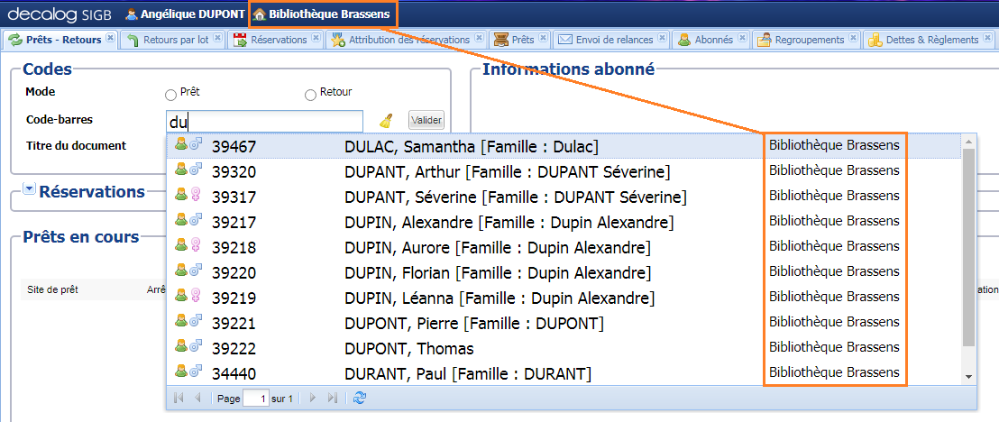The height and width of the screenshot is (422, 999).
Task: Select DUPIN, Léanna from suggestions
Action: click(563, 298)
